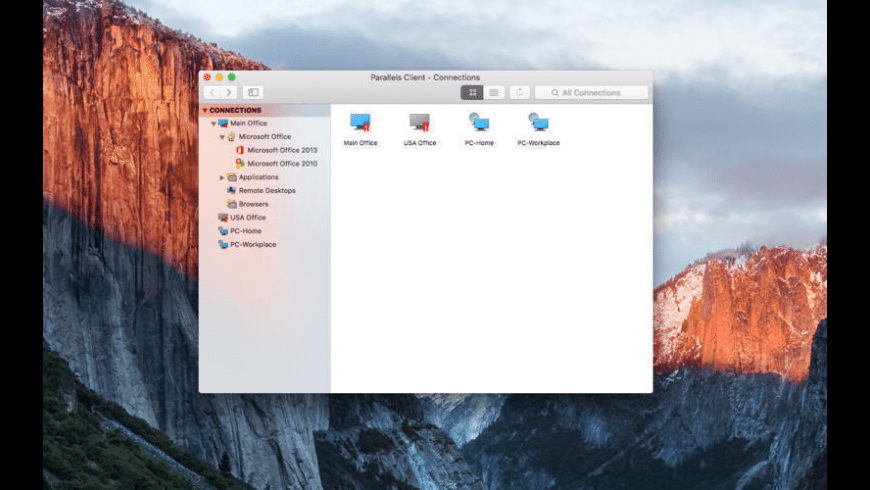Click the PC-Workplace connection icon in grid
The height and width of the screenshot is (490, 870).
click(538, 122)
